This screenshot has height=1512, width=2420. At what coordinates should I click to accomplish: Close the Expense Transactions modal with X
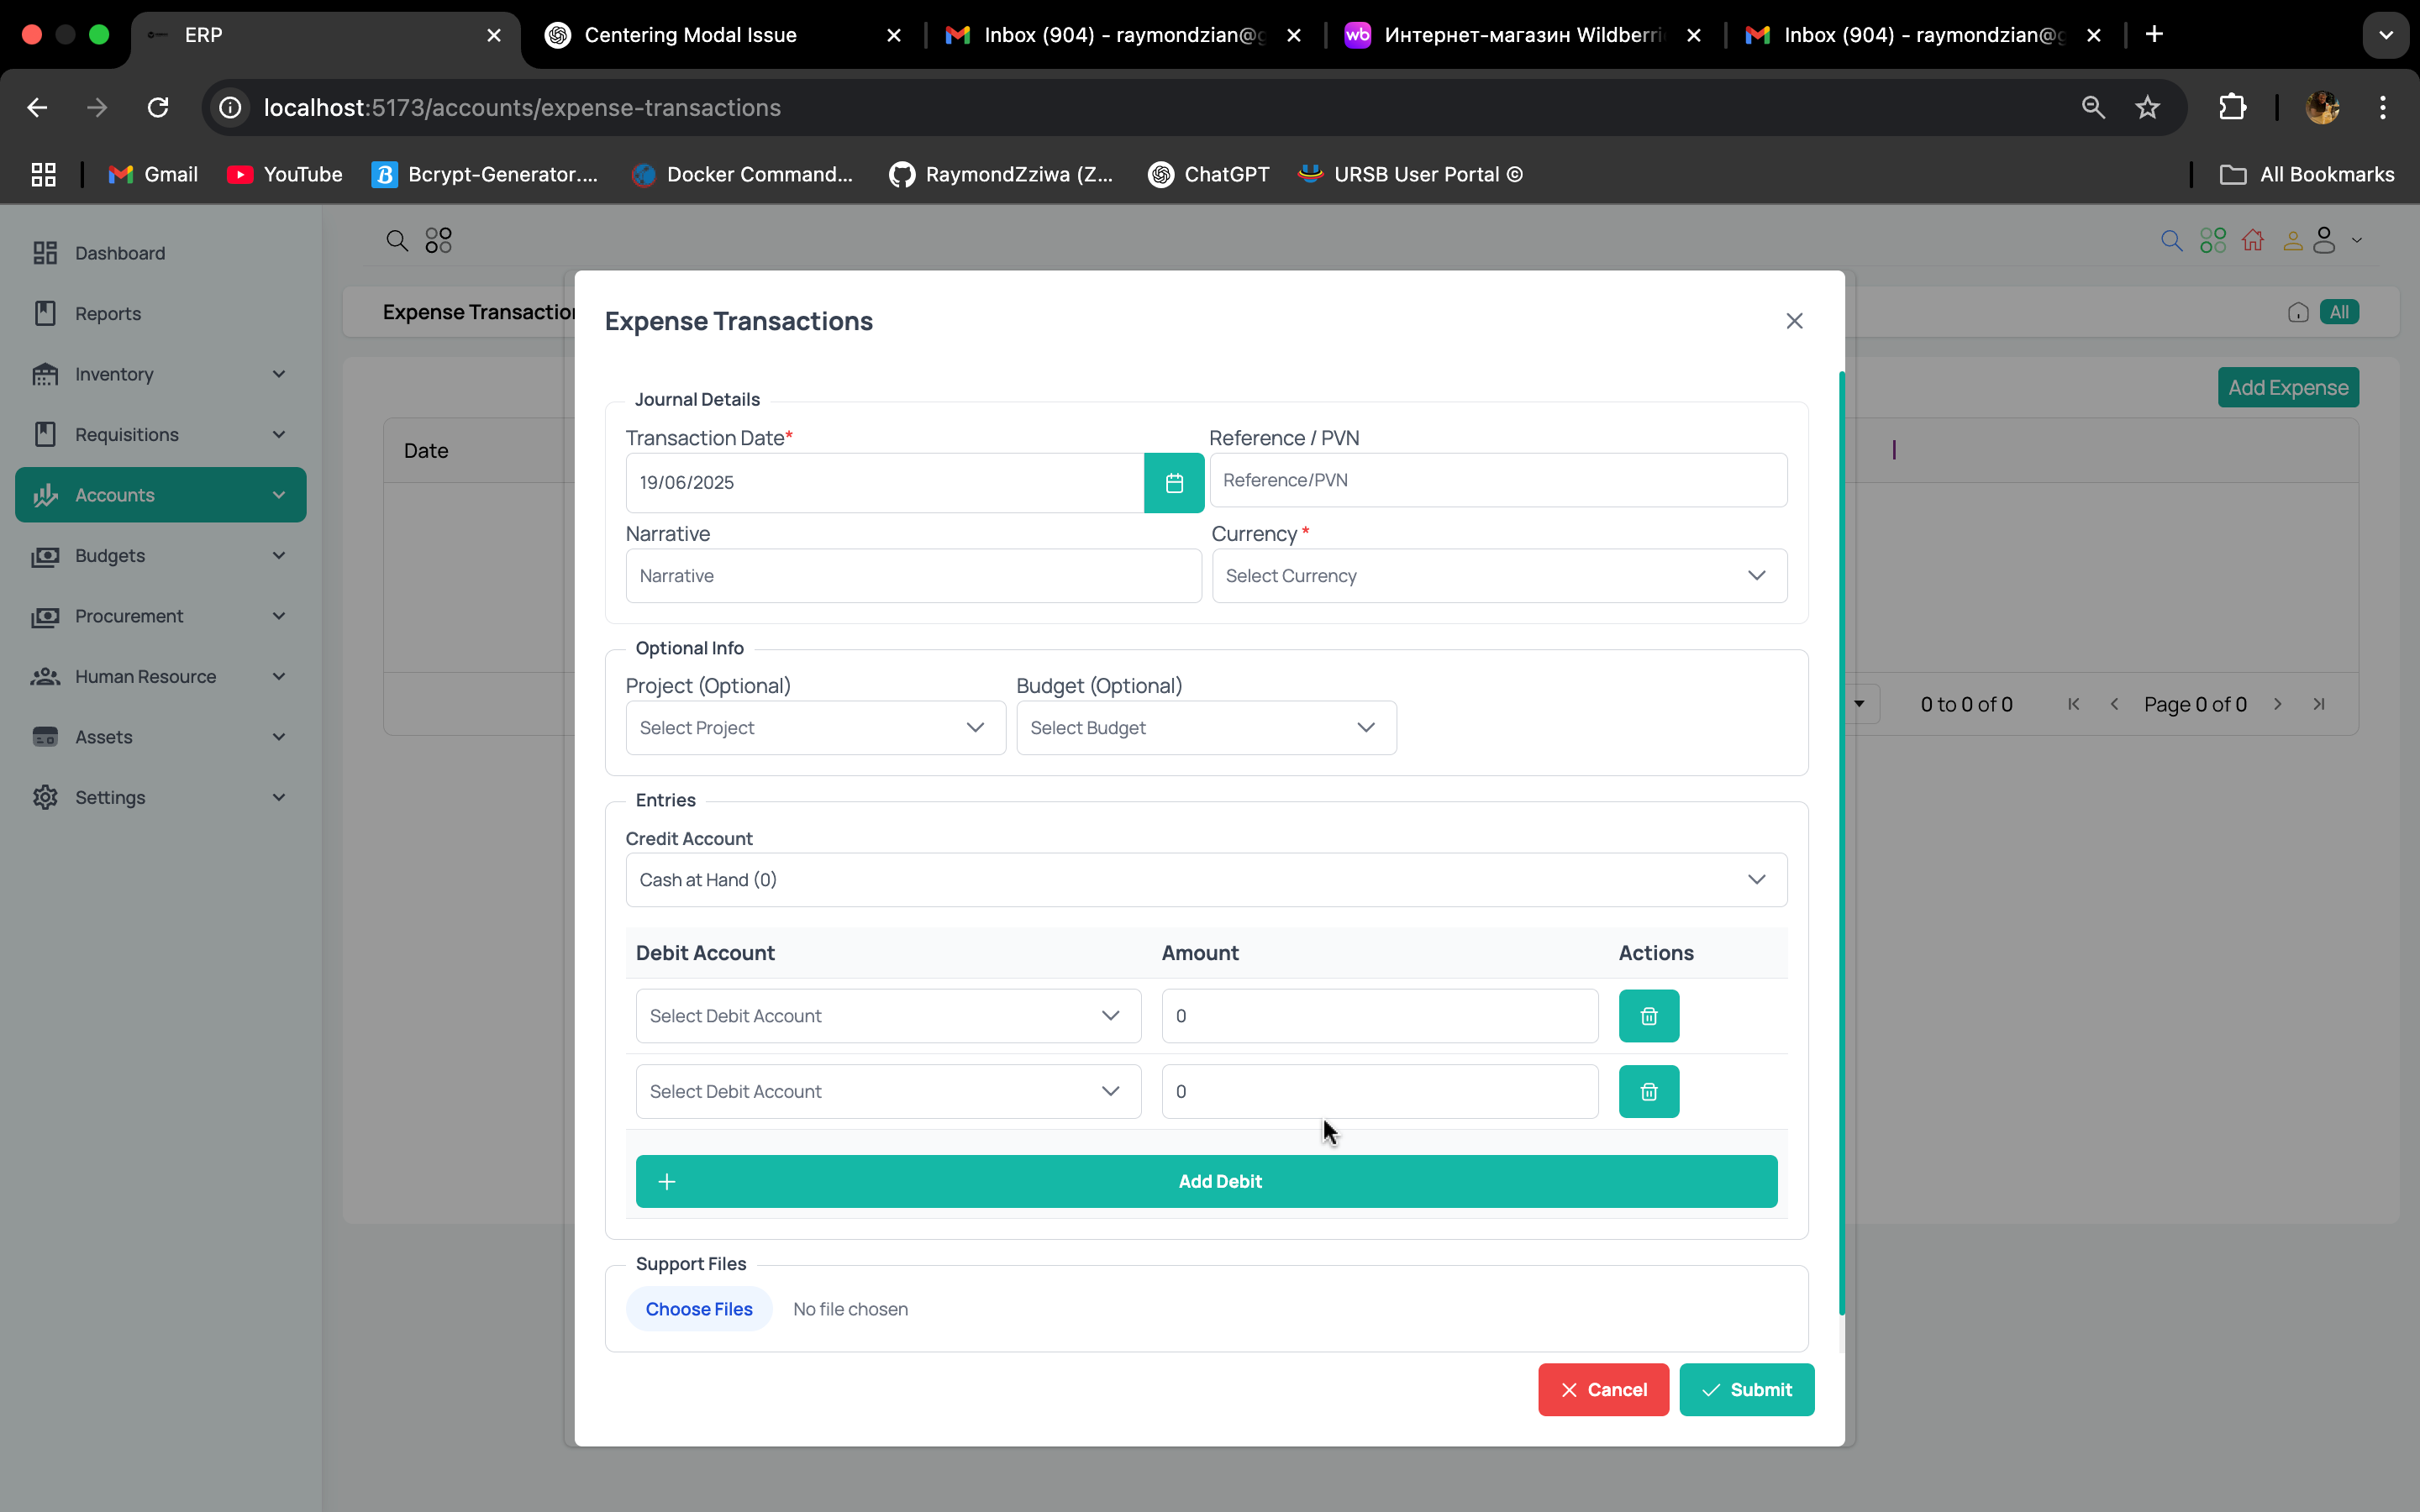tap(1794, 321)
